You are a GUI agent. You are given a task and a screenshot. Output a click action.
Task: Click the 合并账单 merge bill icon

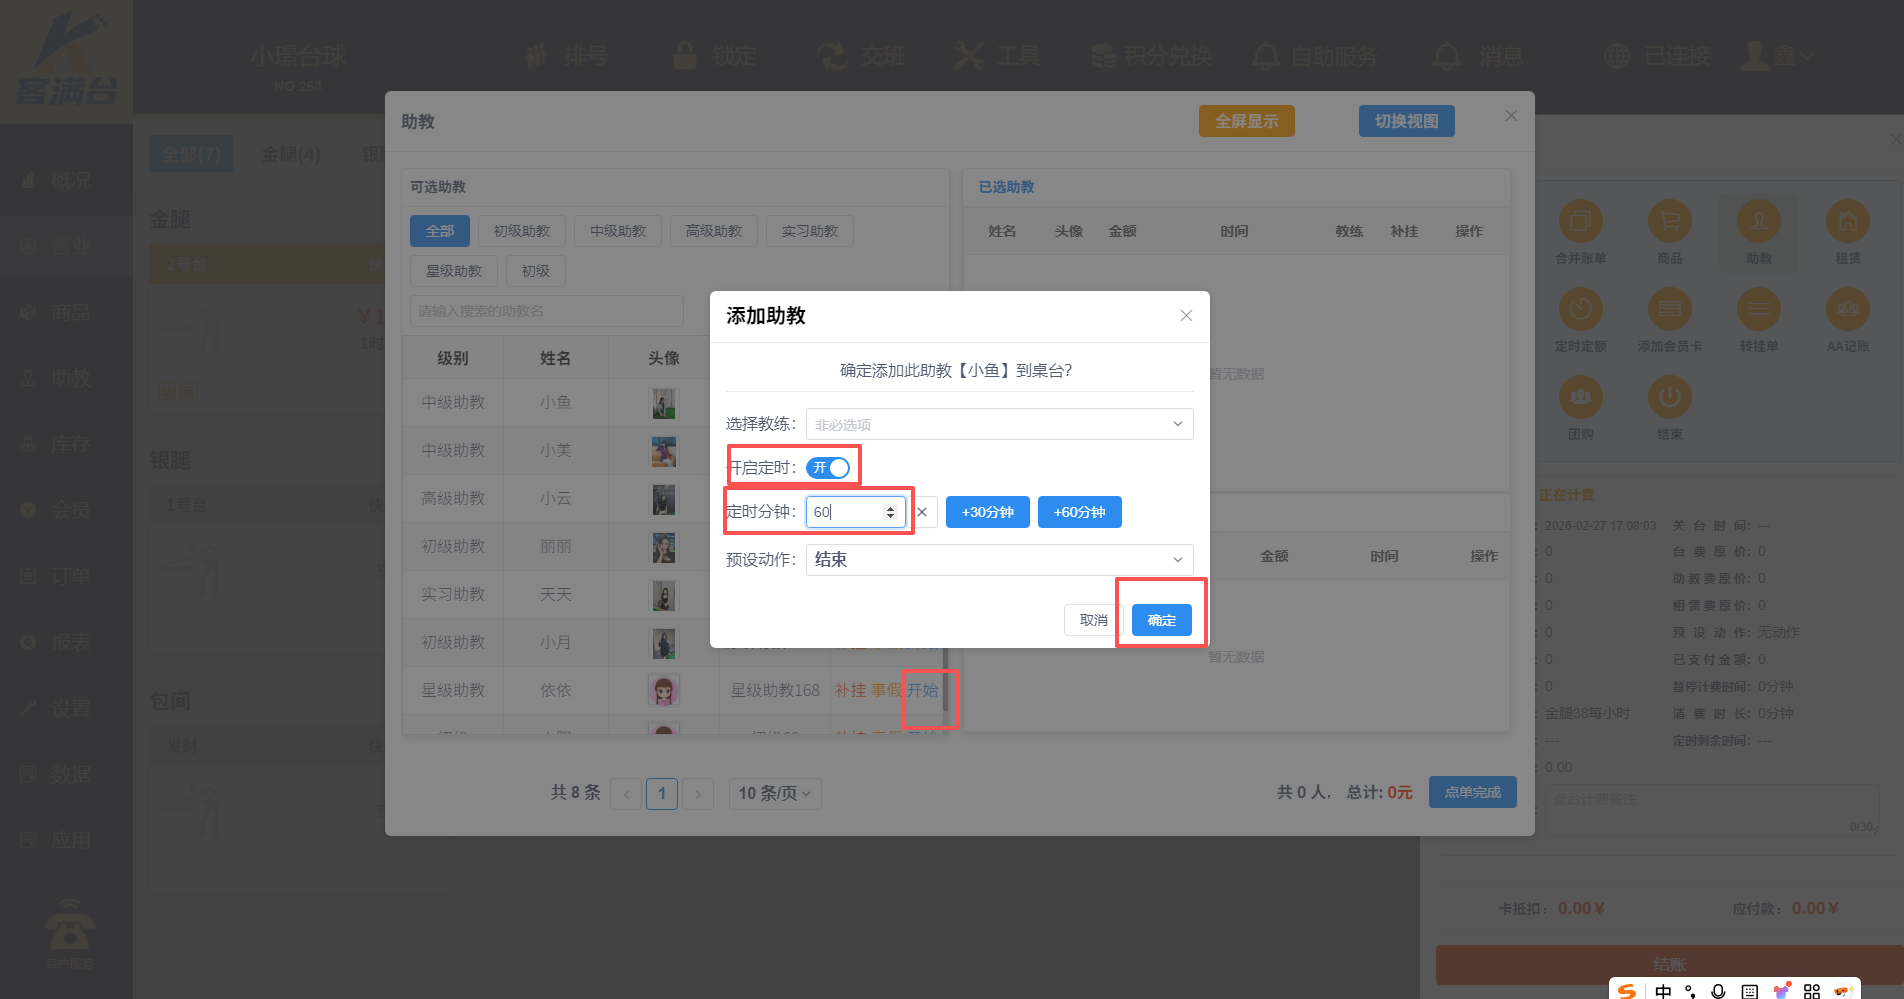tap(1580, 221)
